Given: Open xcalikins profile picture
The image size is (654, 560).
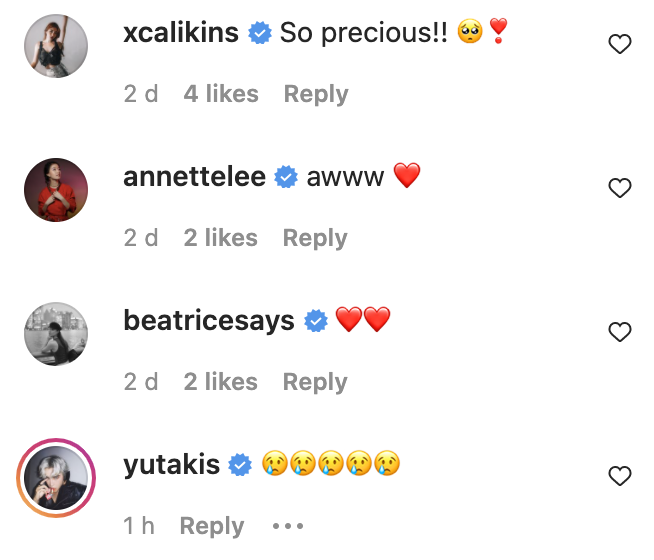Looking at the screenshot, I should (56, 46).
